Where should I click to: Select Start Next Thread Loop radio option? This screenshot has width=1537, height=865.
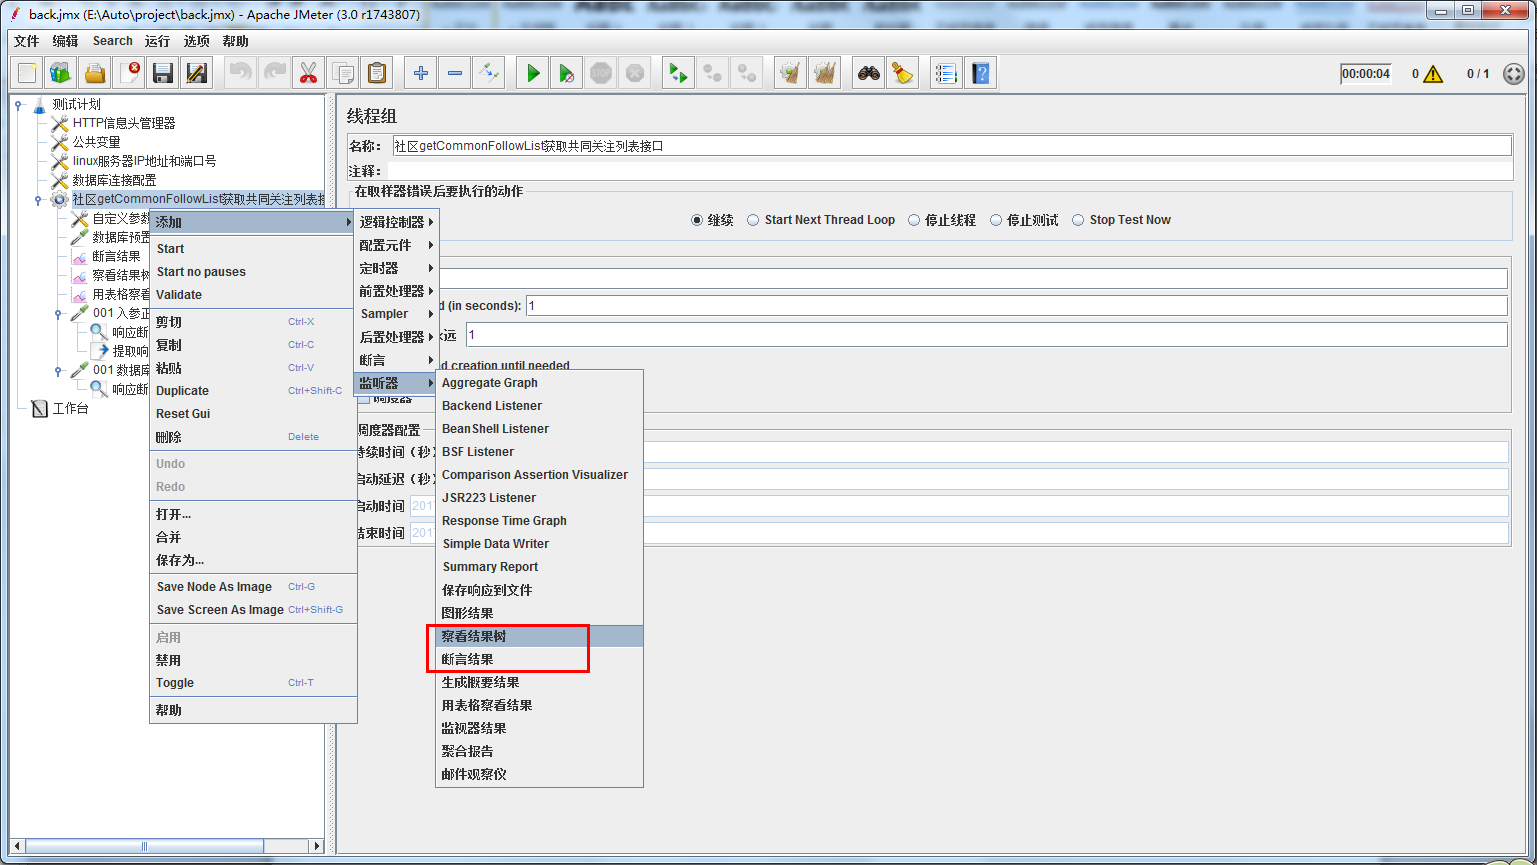[753, 220]
